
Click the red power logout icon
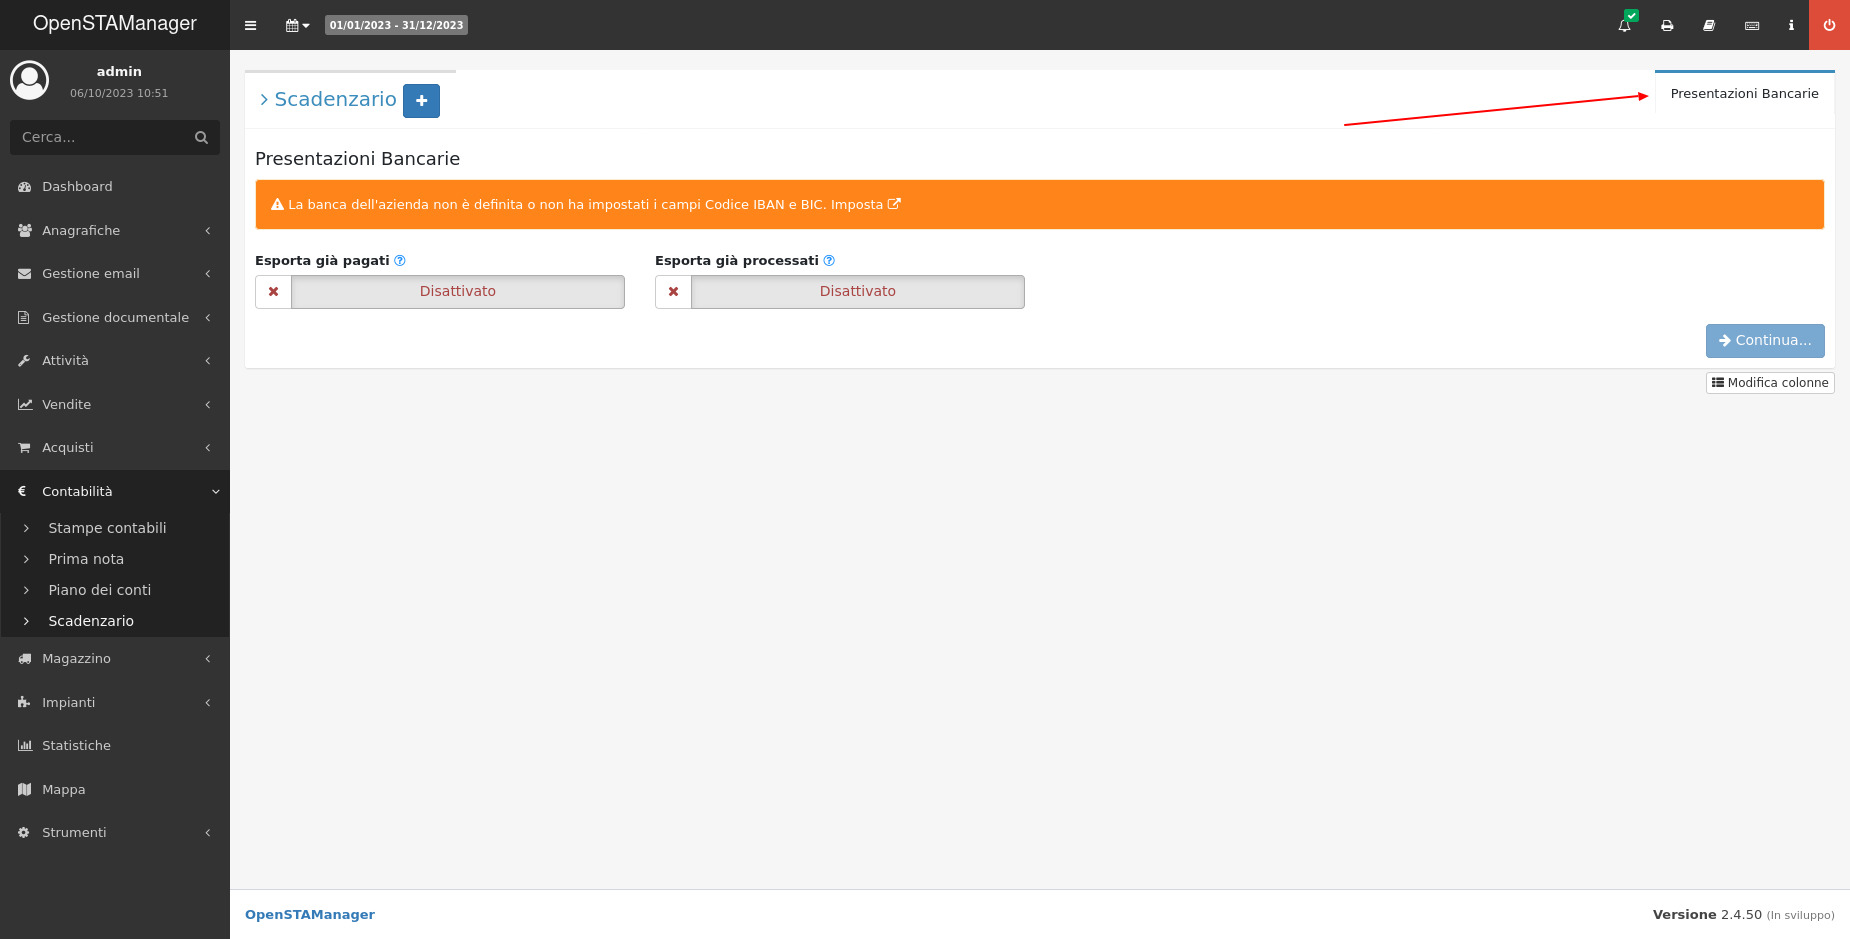[x=1829, y=25]
